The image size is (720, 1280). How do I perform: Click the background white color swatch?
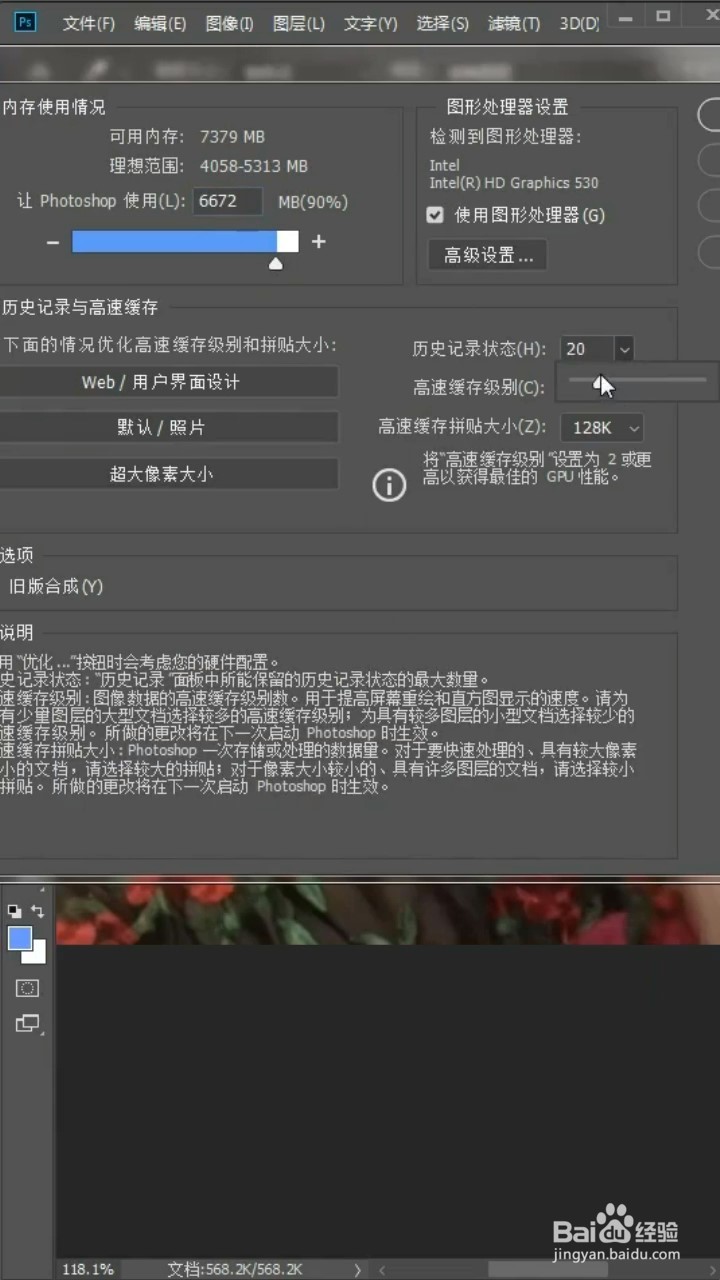click(37, 954)
